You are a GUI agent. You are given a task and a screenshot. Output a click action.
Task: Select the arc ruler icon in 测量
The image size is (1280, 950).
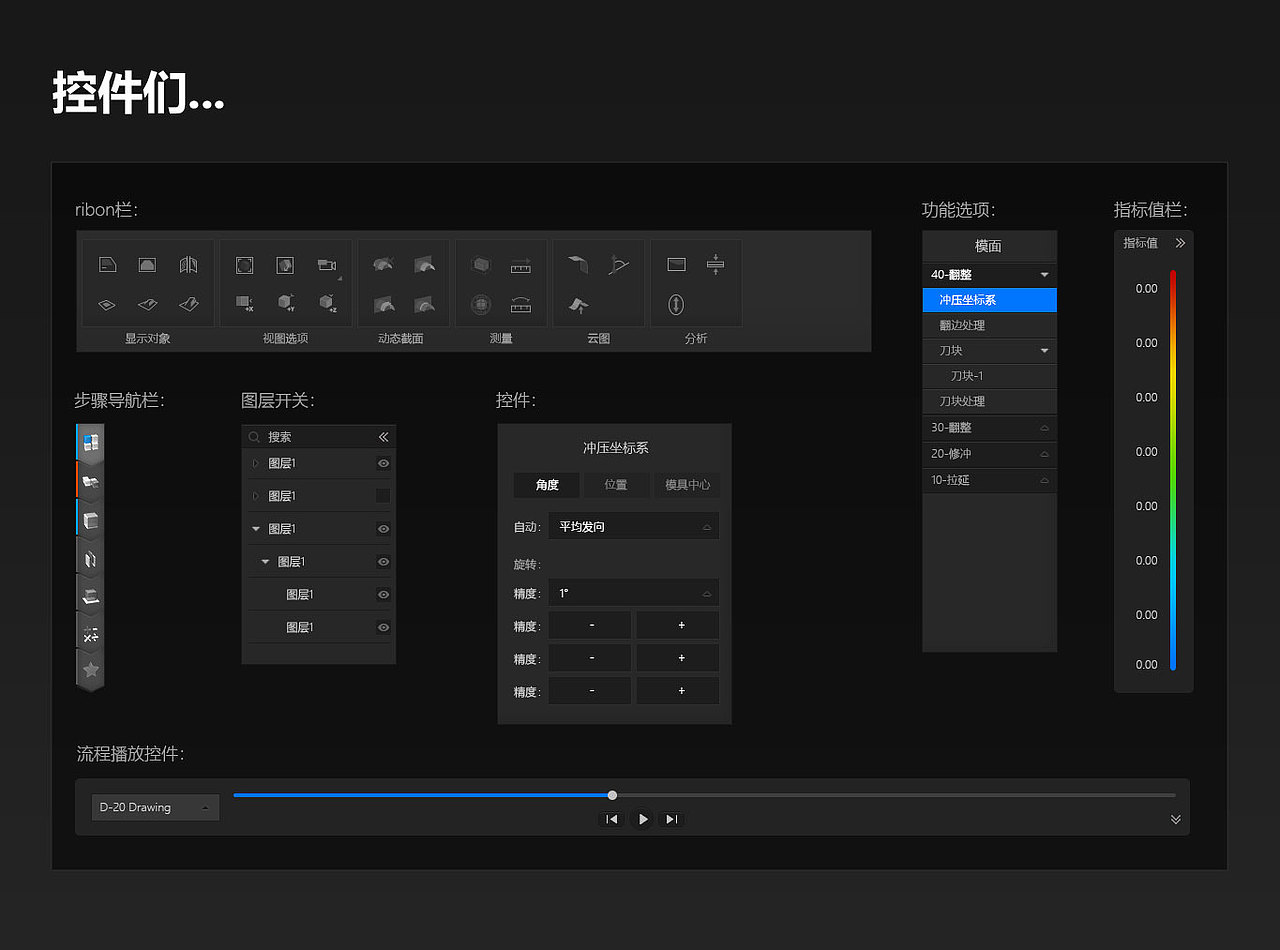(x=521, y=304)
